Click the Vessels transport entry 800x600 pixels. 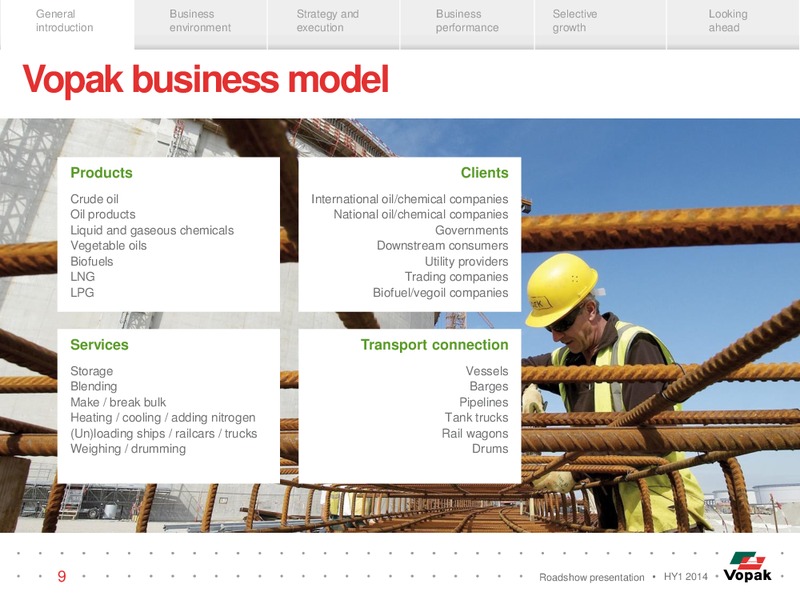(x=487, y=371)
